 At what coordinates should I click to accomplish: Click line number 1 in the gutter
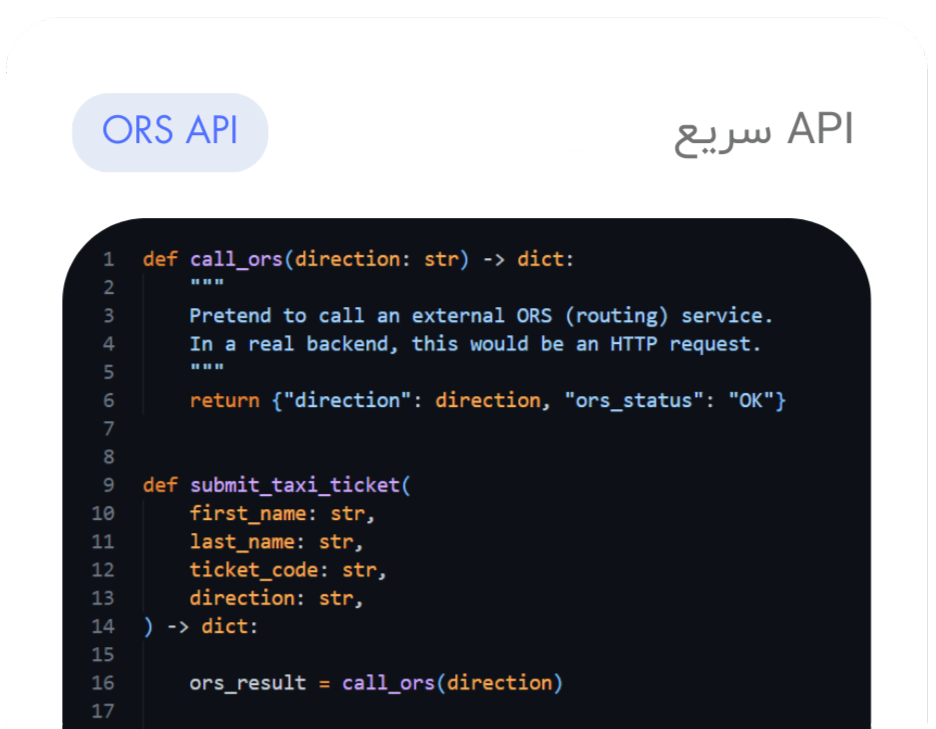(108, 260)
